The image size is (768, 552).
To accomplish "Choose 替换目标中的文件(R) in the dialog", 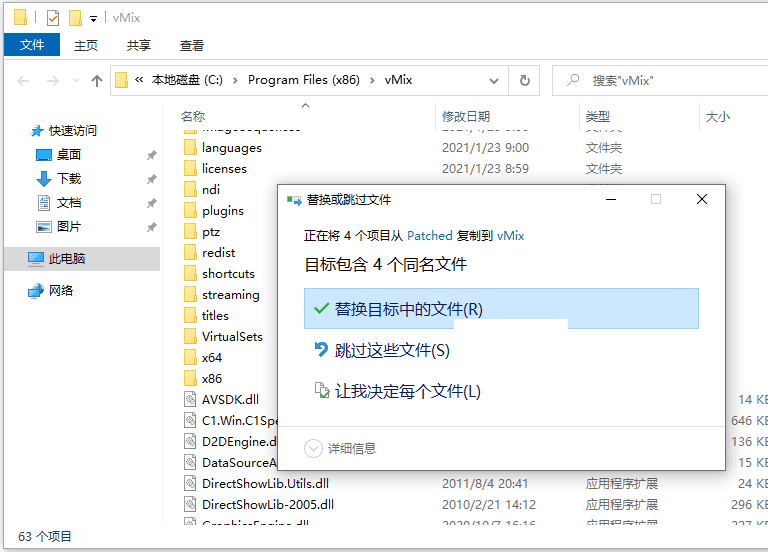I will point(501,309).
